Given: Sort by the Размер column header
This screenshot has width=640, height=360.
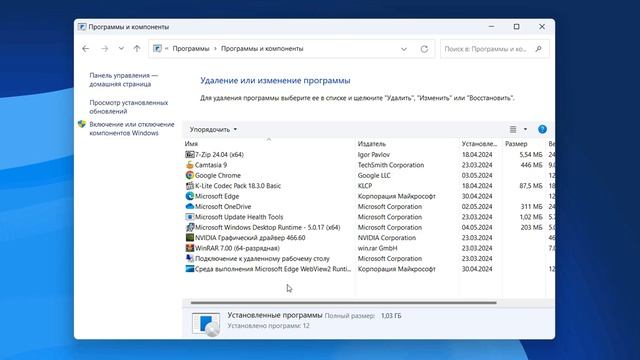Looking at the screenshot, I should click(516, 144).
